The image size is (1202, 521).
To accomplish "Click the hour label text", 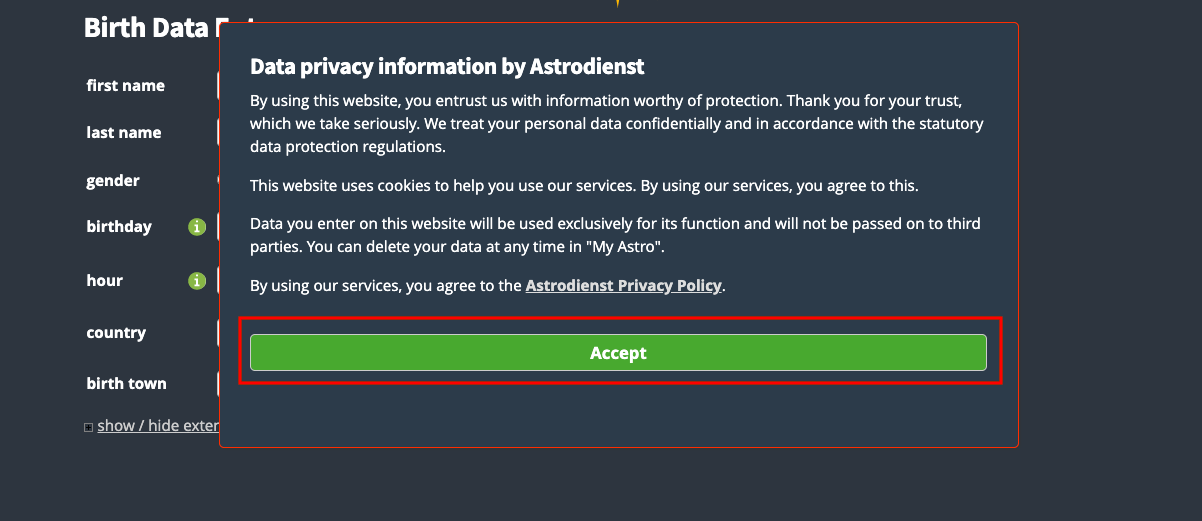I will (104, 281).
